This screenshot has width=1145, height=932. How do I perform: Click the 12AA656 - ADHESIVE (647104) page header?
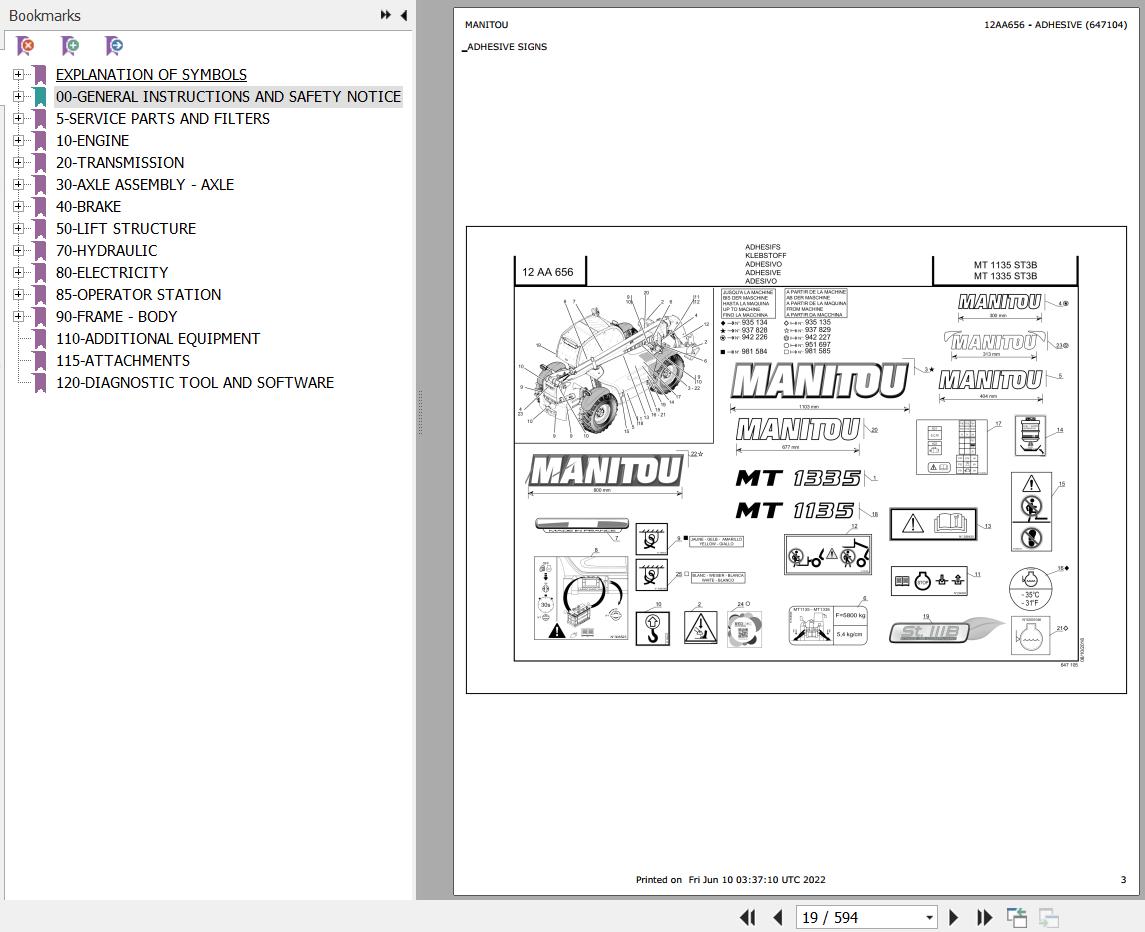pos(1055,25)
